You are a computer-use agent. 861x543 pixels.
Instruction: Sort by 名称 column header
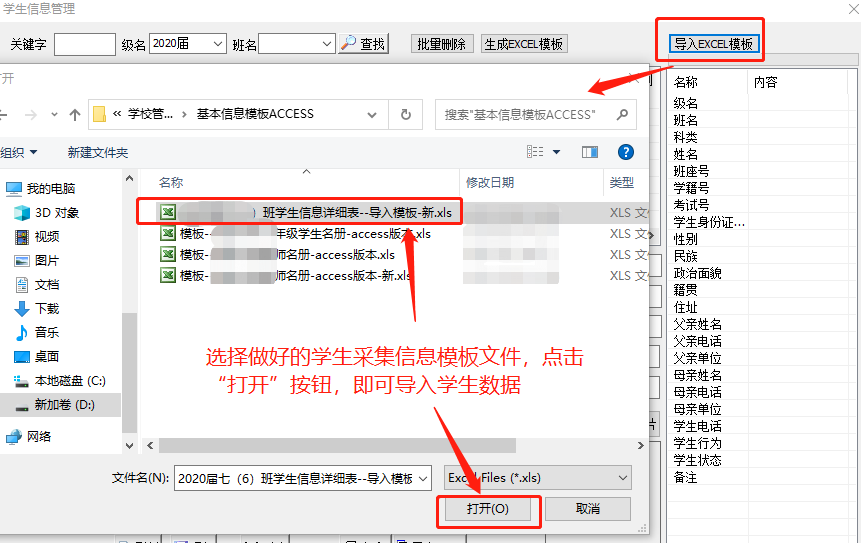click(x=171, y=182)
